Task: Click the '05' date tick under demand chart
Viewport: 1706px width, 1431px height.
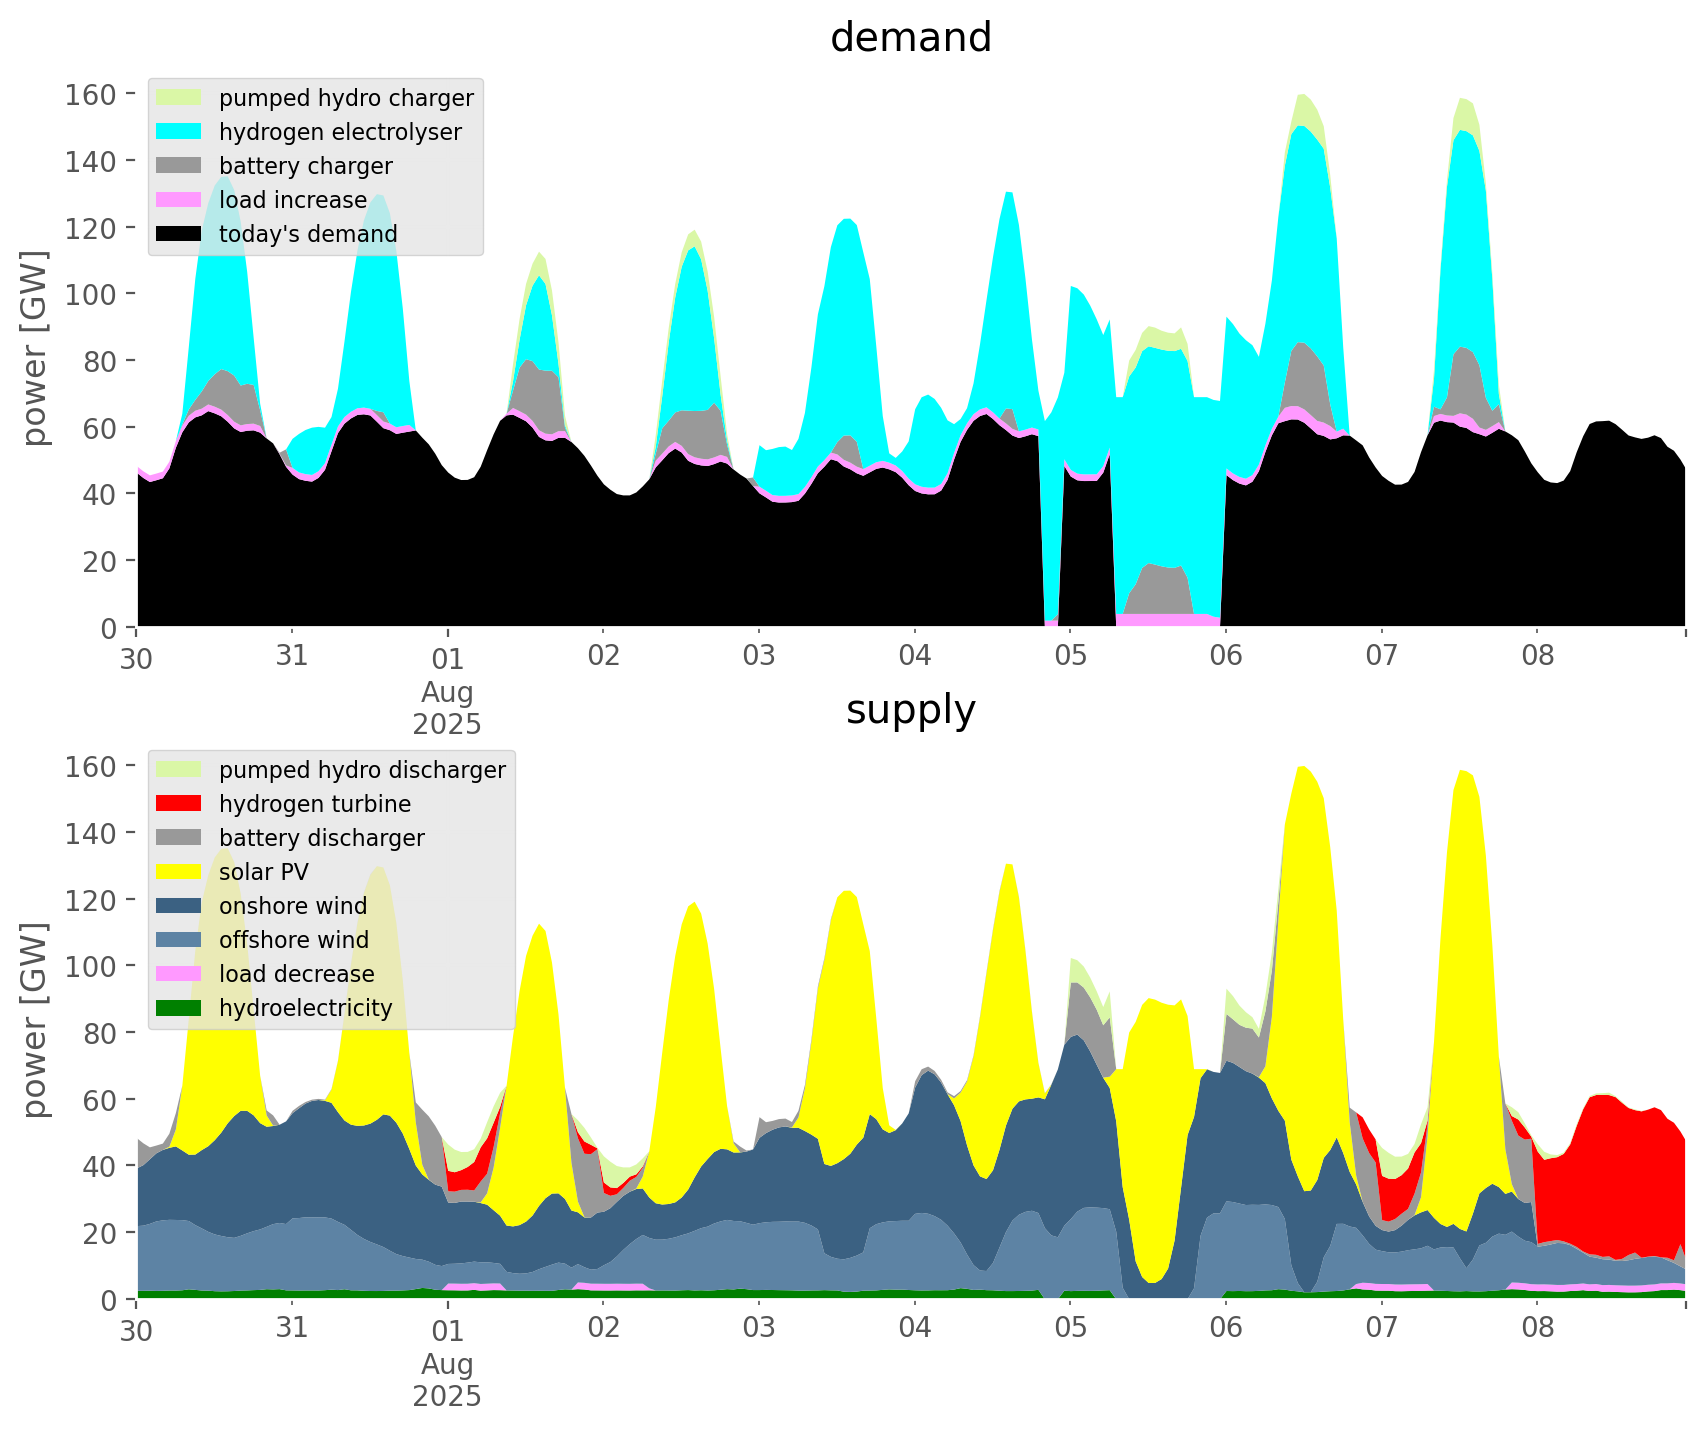Action: pos(1070,657)
